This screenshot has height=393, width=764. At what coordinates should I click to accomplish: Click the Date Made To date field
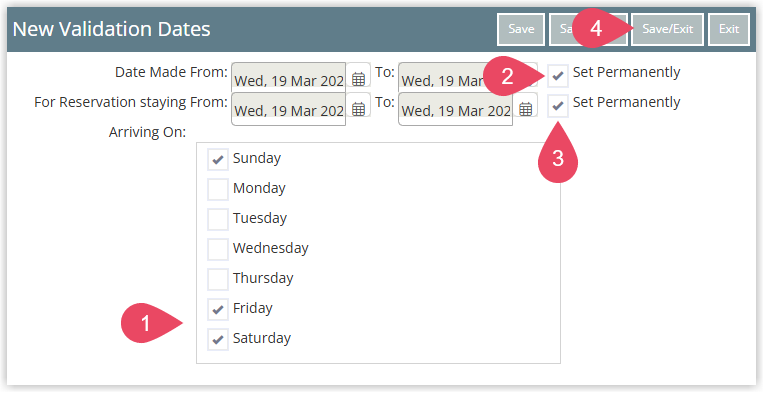tap(455, 78)
